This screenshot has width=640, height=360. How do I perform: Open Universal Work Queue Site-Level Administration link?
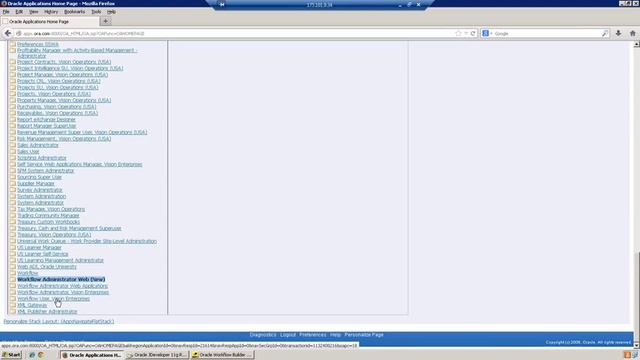point(87,241)
